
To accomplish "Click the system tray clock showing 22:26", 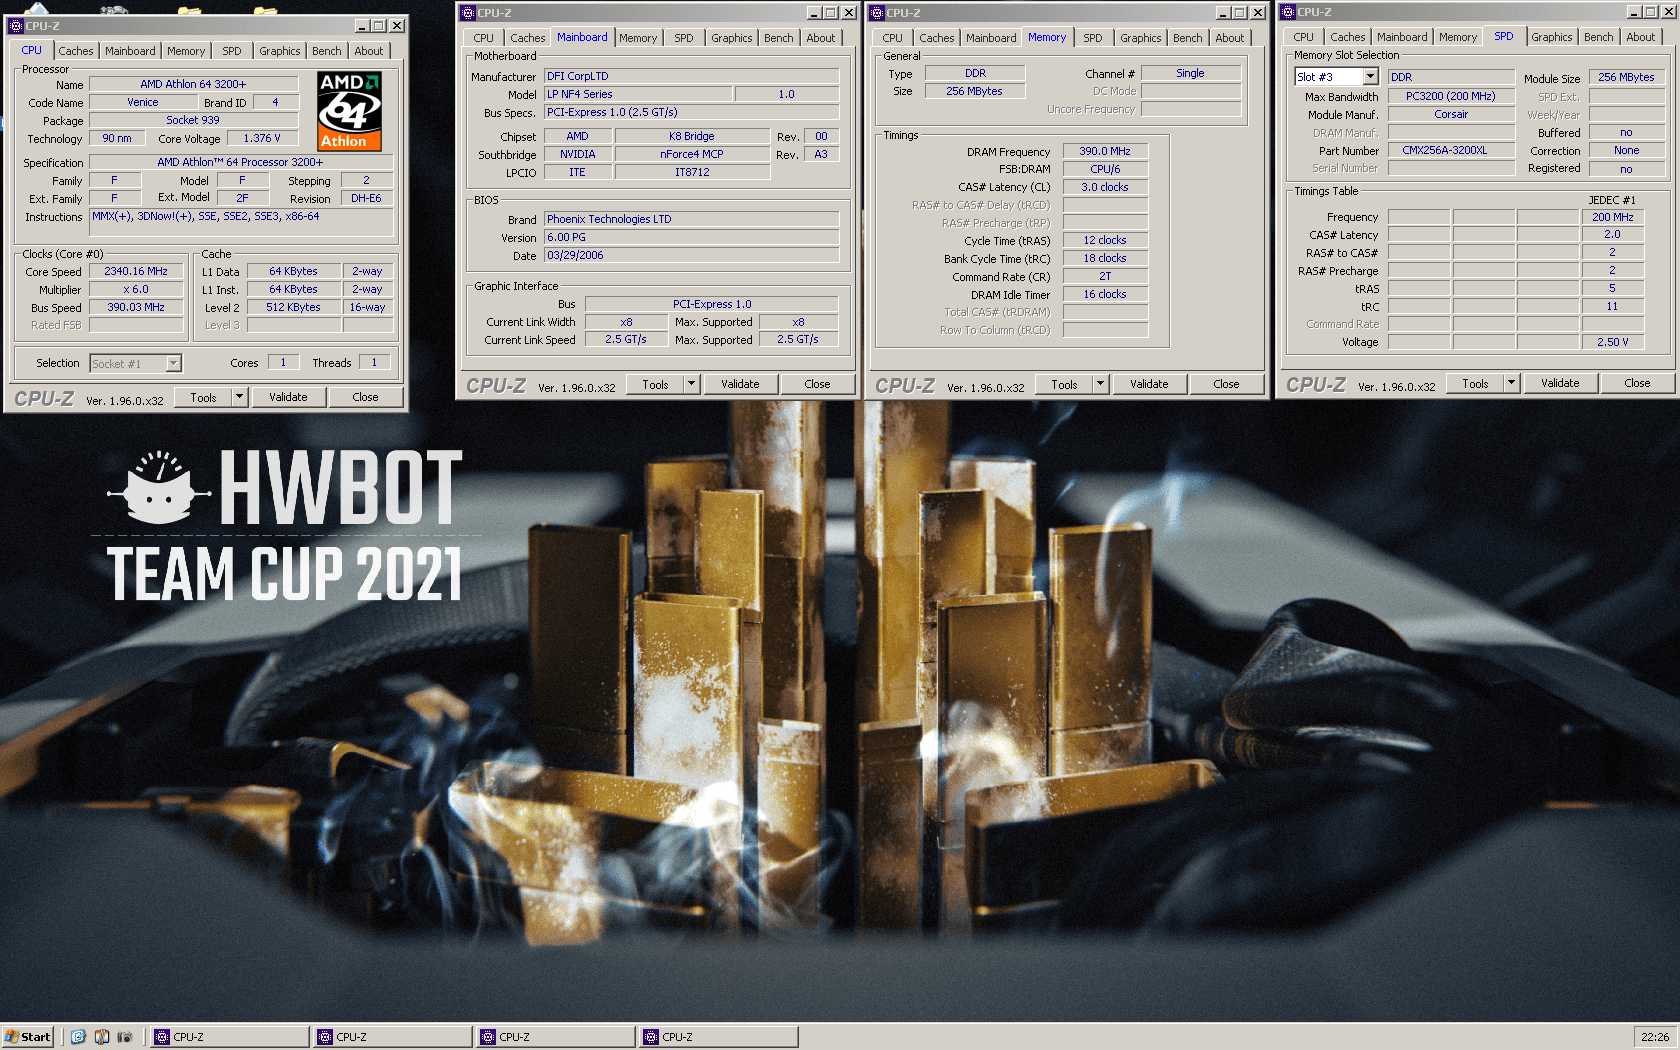I will [1655, 1037].
